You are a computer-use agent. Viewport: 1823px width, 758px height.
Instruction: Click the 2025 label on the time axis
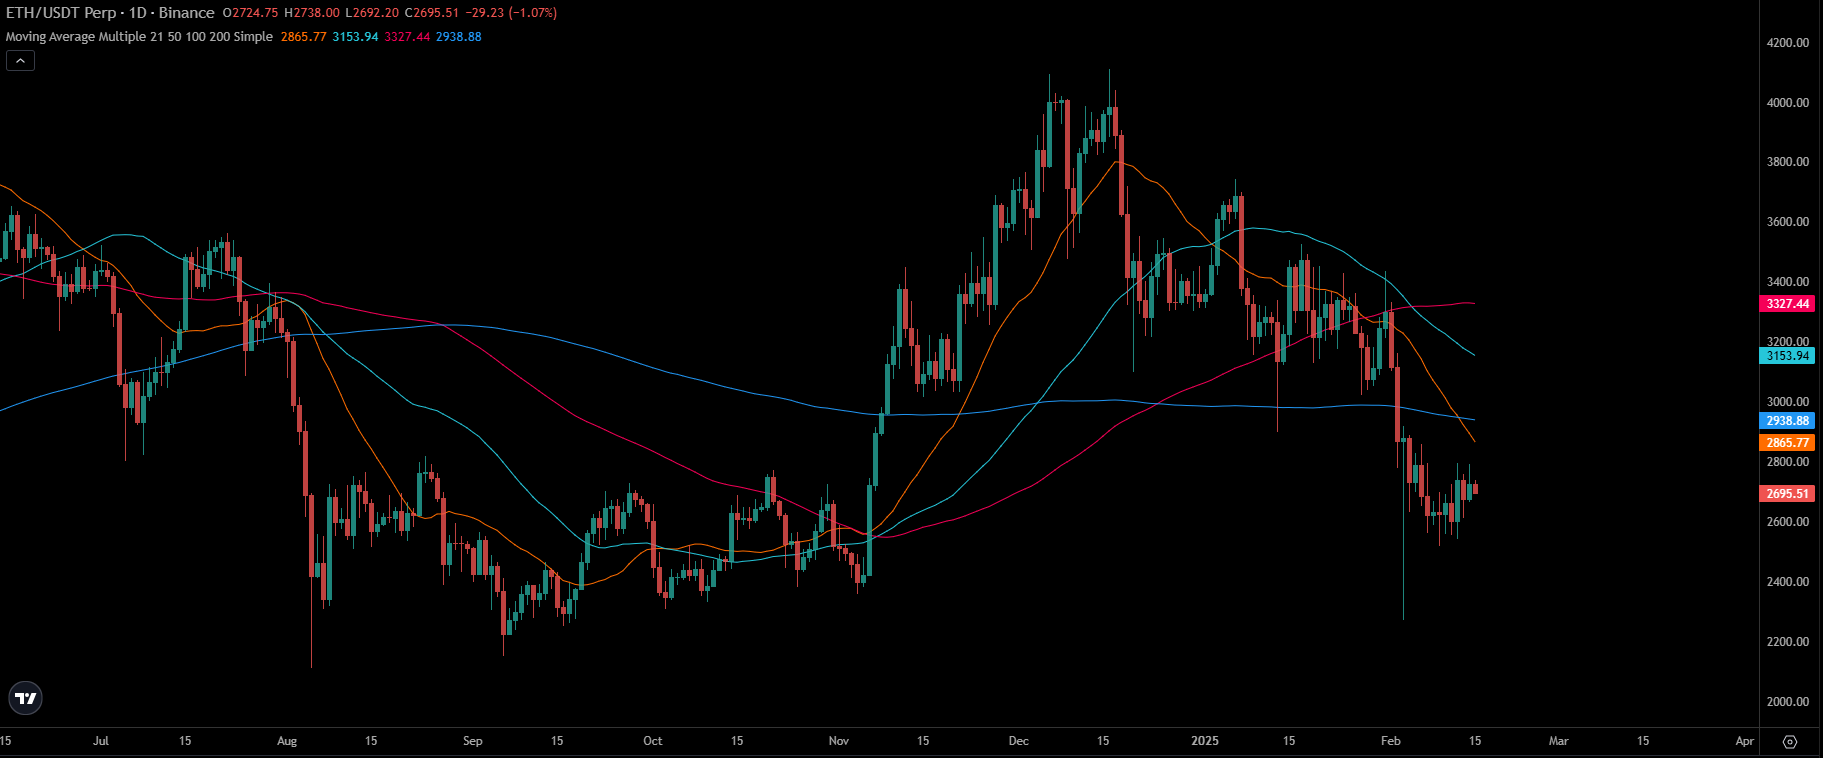tap(1205, 741)
